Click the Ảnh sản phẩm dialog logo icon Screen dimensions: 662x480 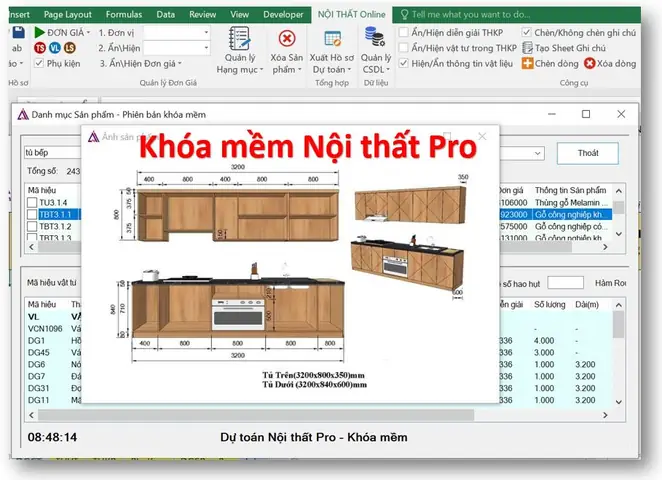coord(93,136)
